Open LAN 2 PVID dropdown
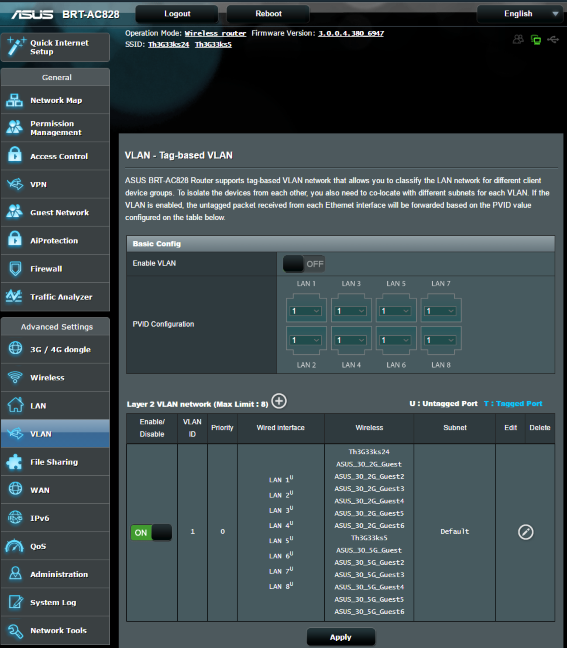This screenshot has width=567, height=648. click(305, 340)
